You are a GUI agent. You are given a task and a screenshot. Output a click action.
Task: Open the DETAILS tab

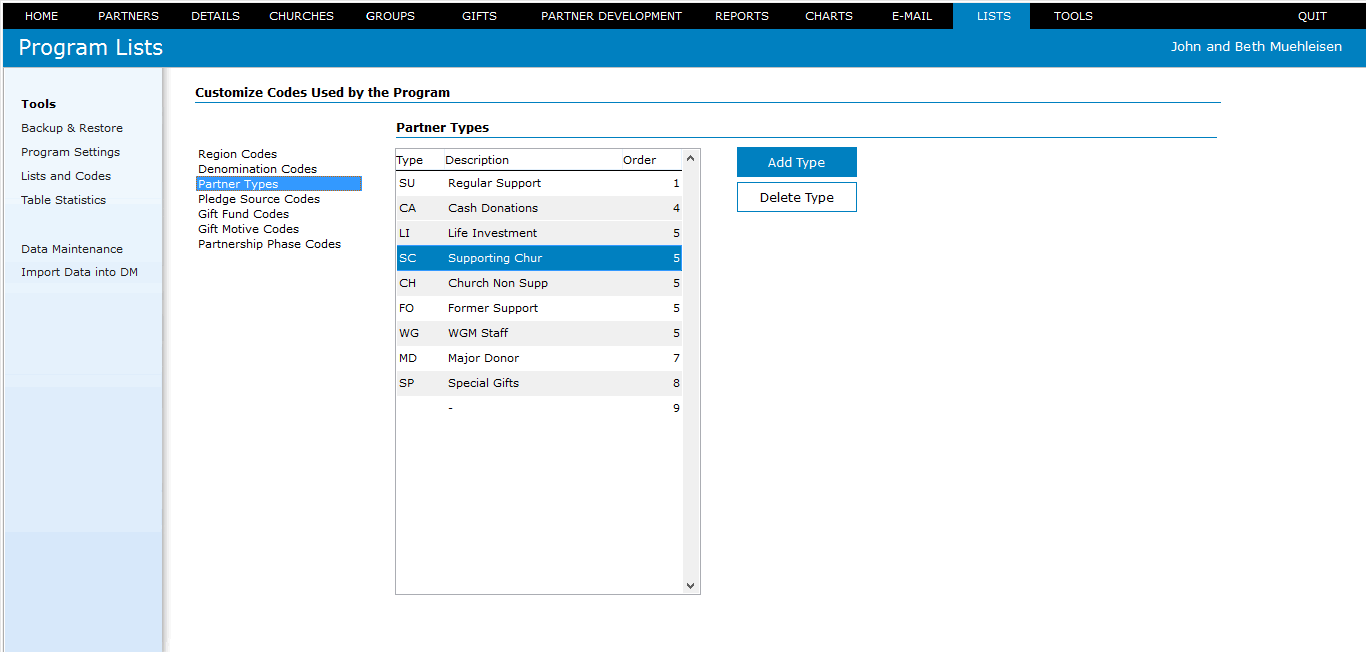point(215,16)
